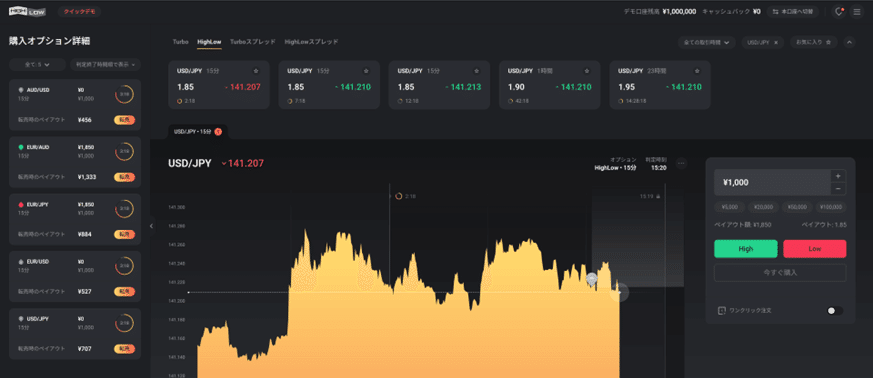Favorite the USD/JPY card with 7:18 remaining

366,71
